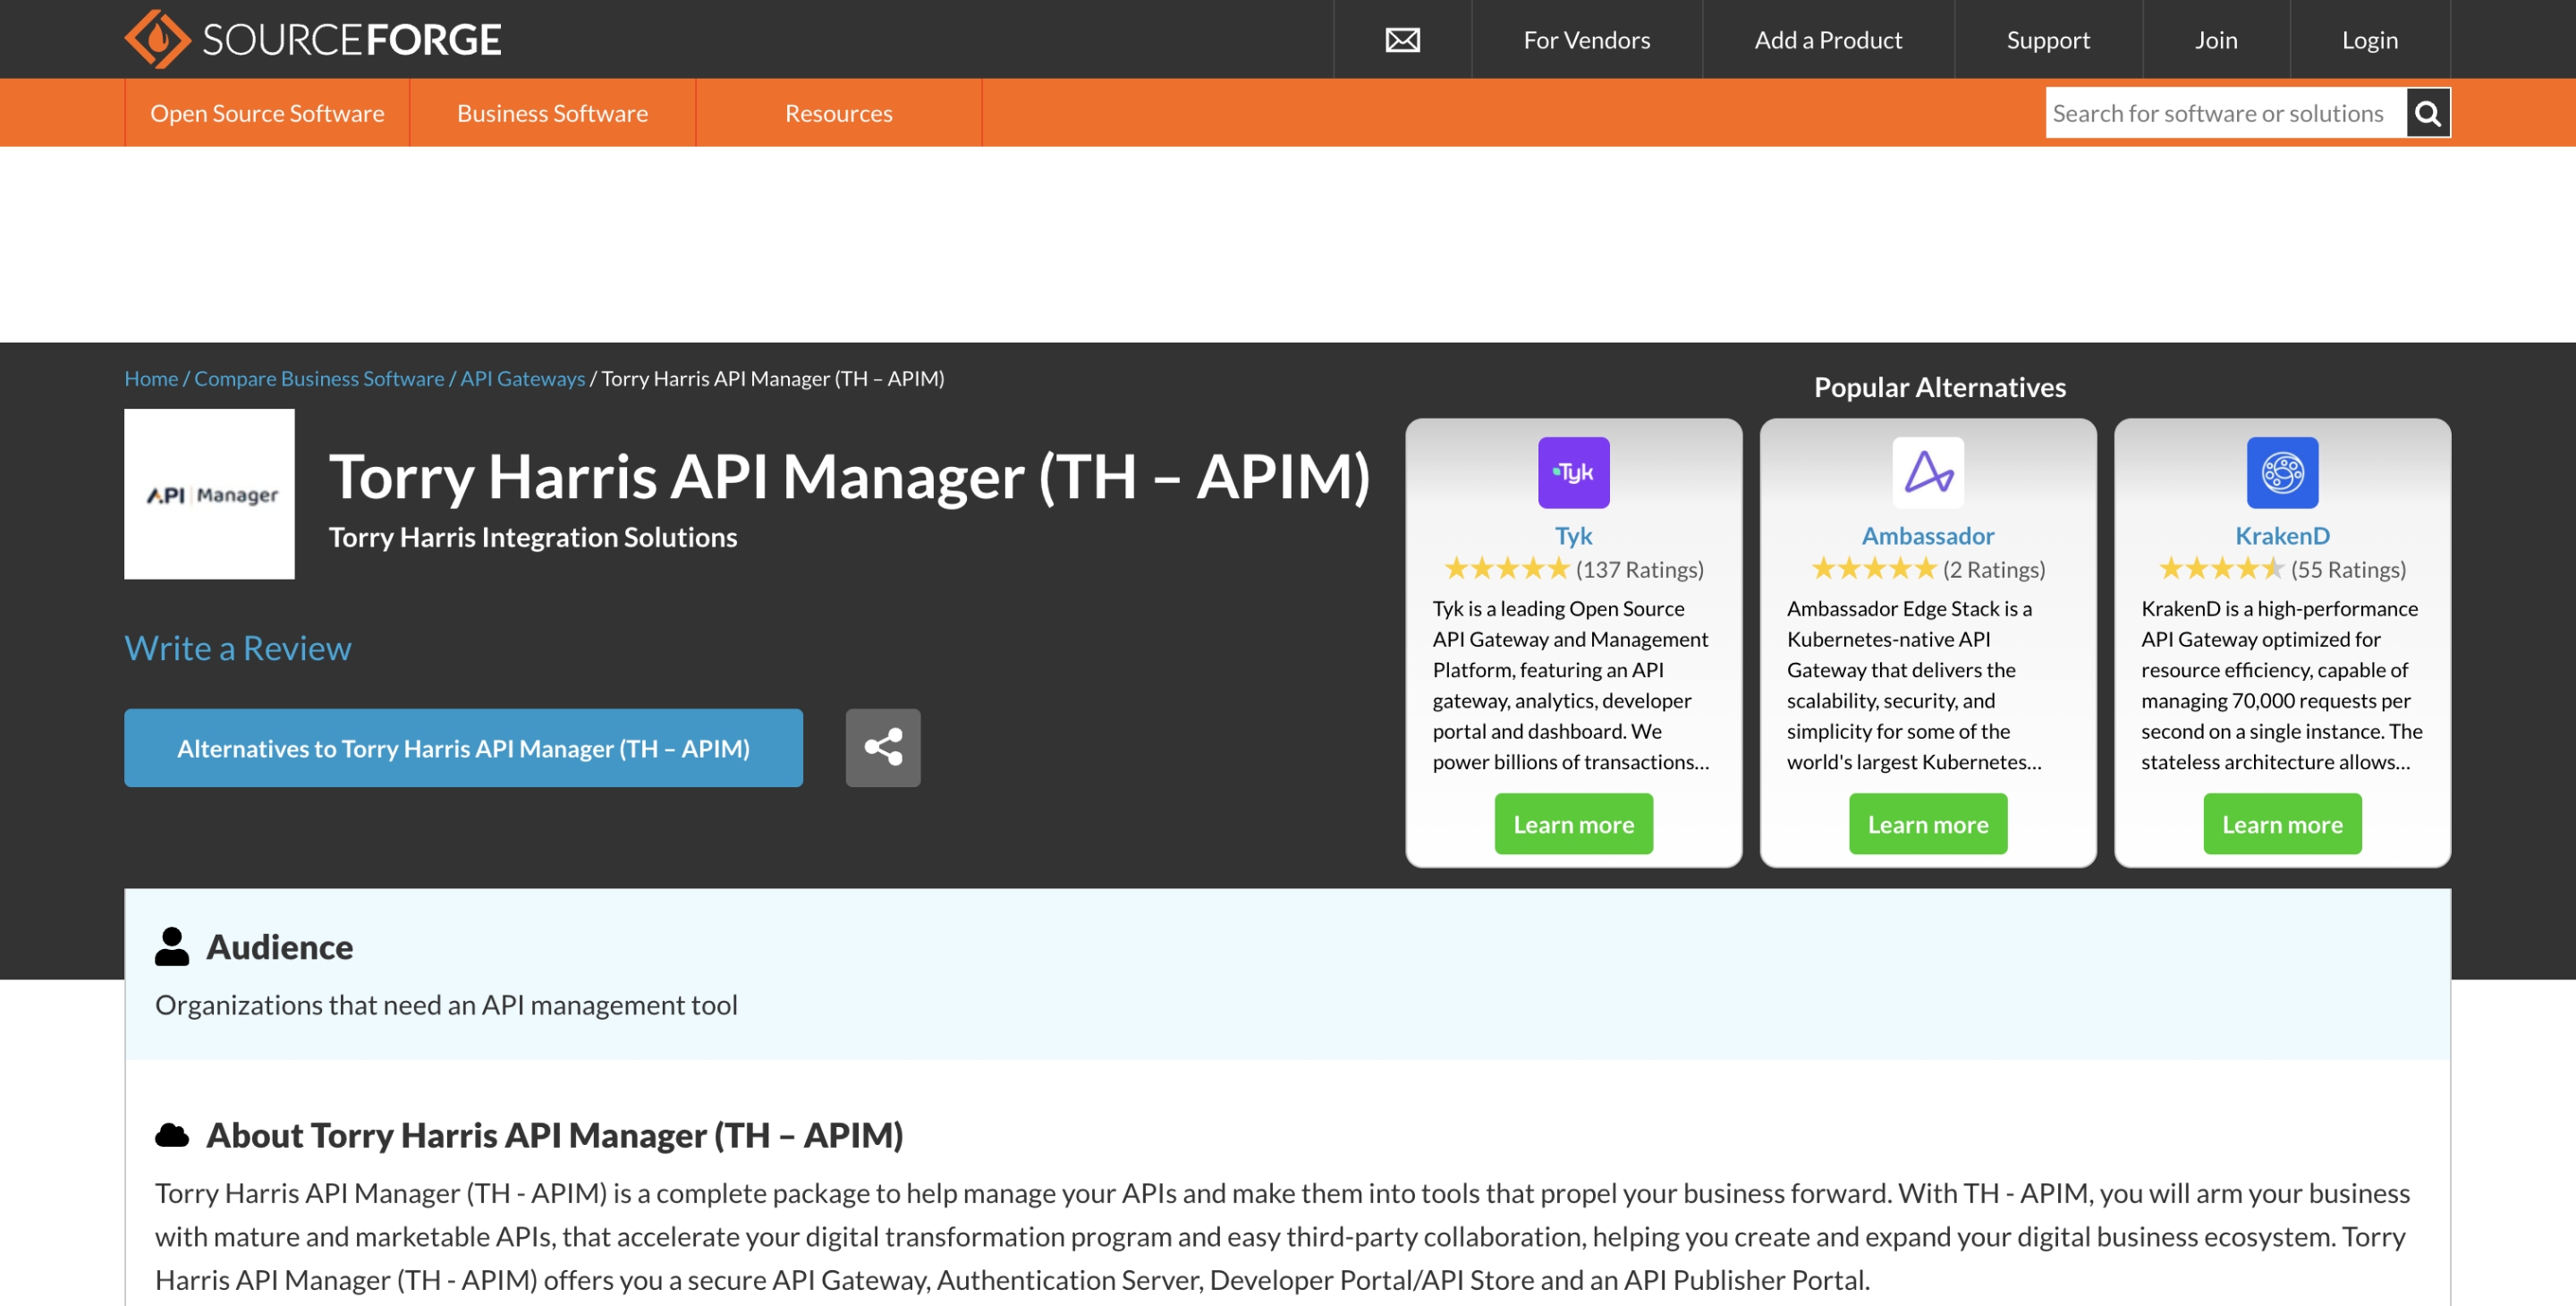The height and width of the screenshot is (1306, 2576).
Task: Click the KrakenD logo icon
Action: point(2282,472)
